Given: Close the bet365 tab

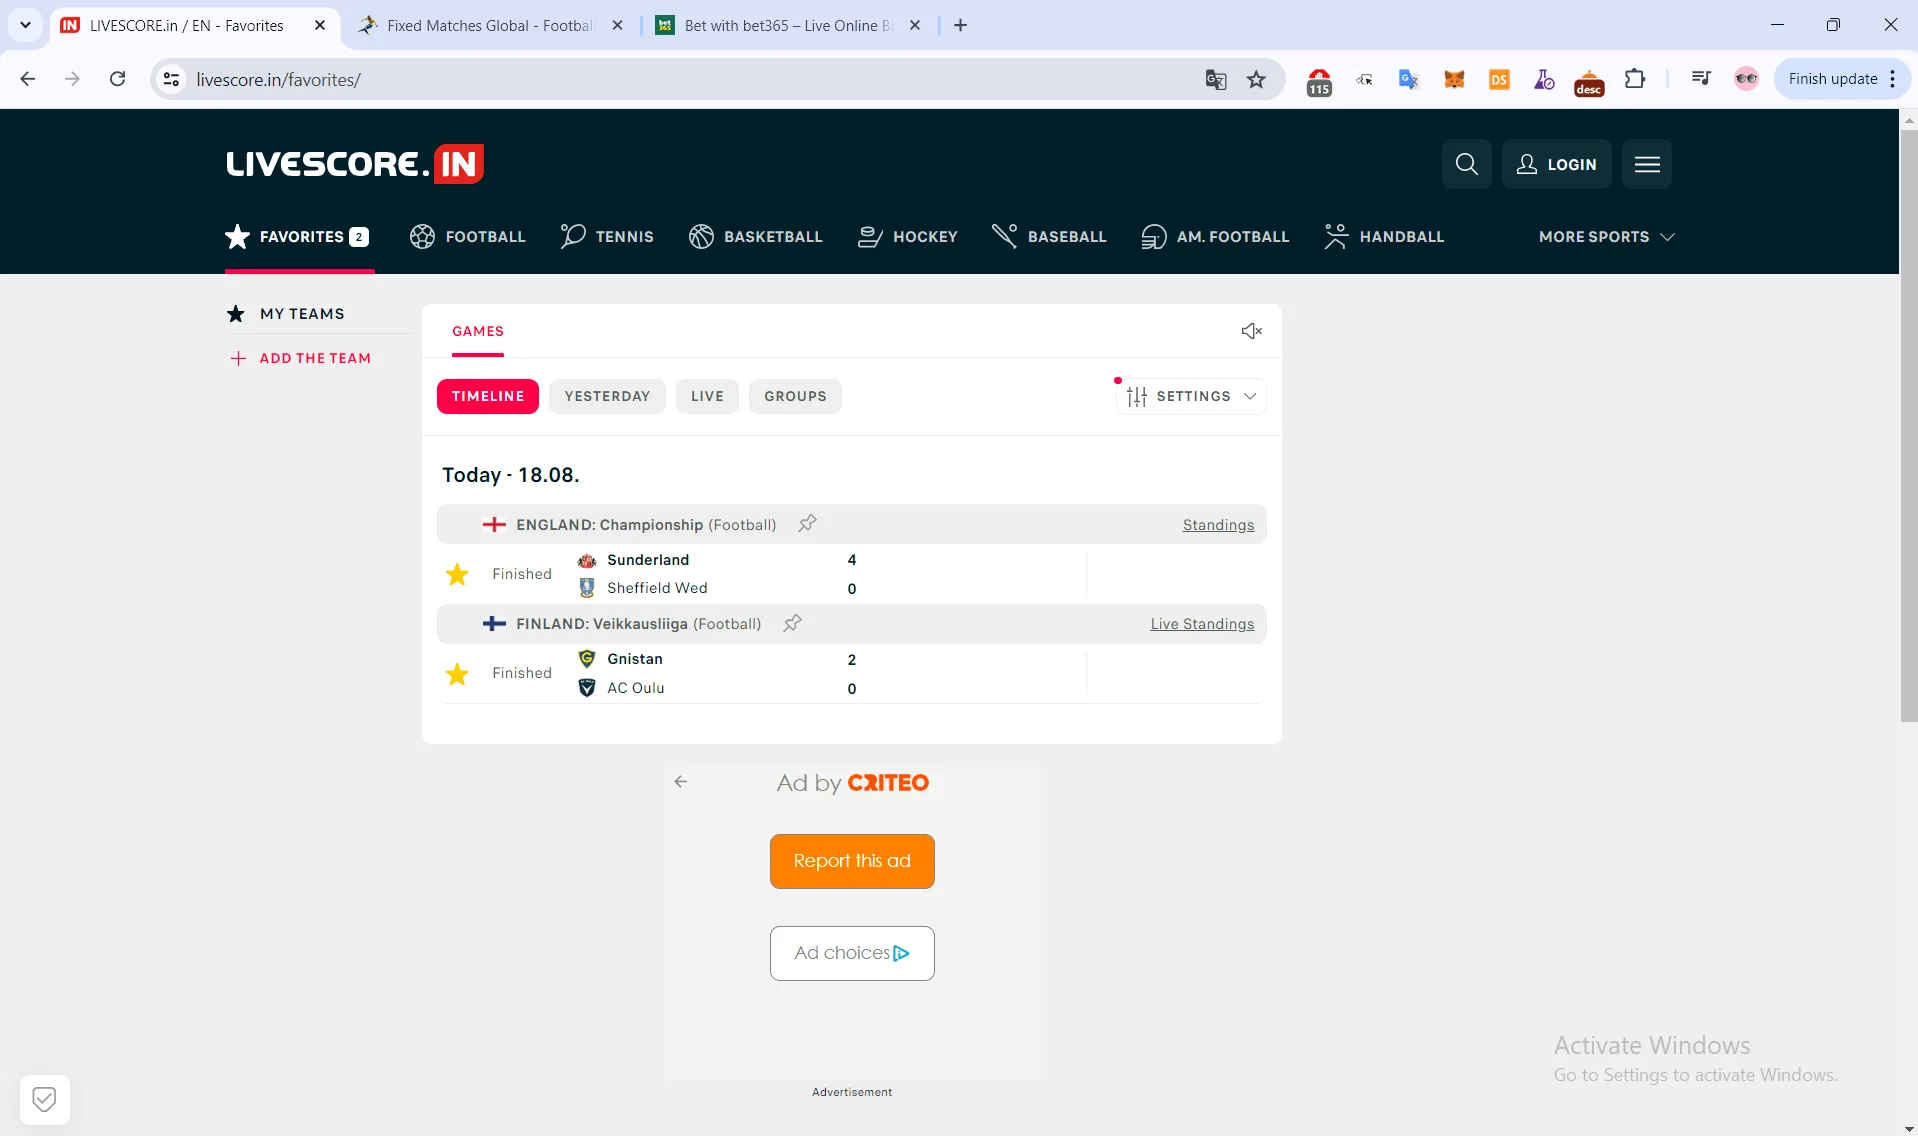Looking at the screenshot, I should [x=915, y=25].
